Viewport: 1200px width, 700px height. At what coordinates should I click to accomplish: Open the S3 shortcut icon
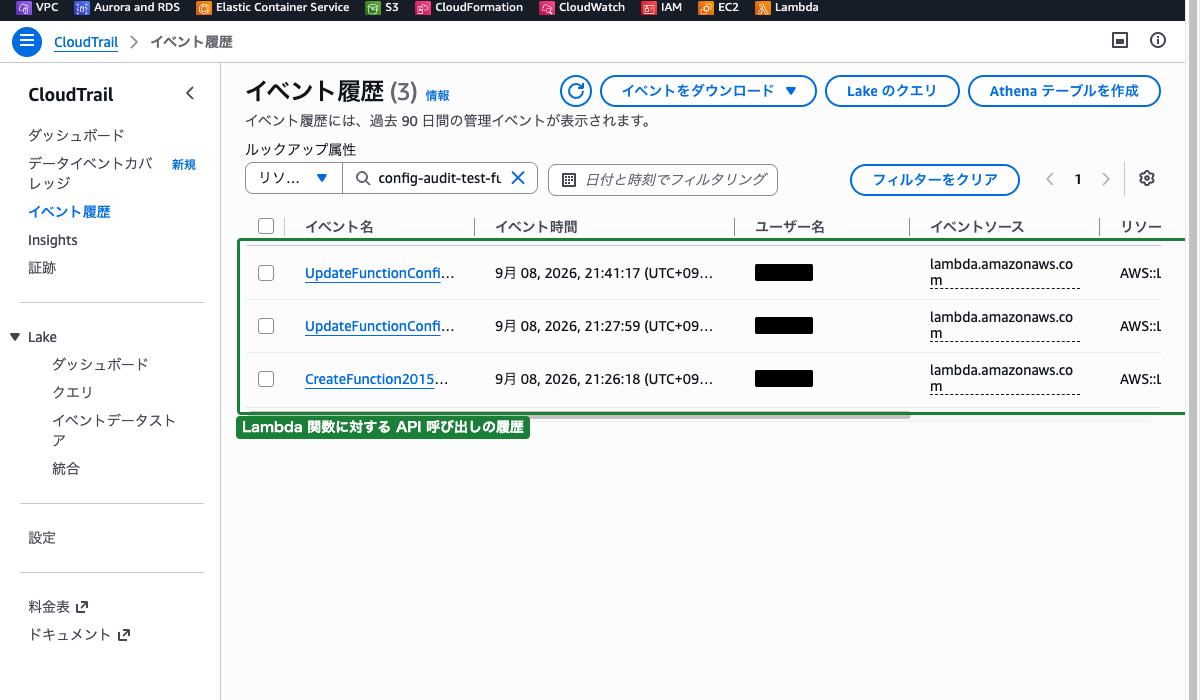(x=374, y=8)
